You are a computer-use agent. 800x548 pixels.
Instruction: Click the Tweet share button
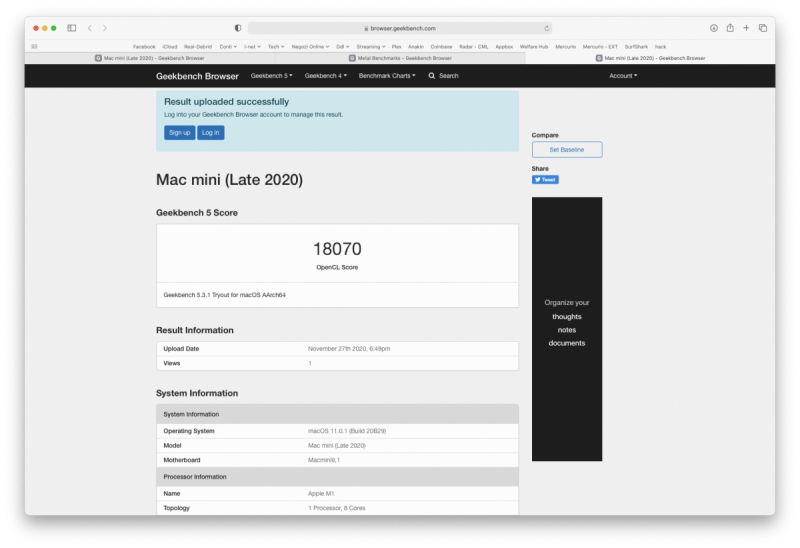[545, 180]
